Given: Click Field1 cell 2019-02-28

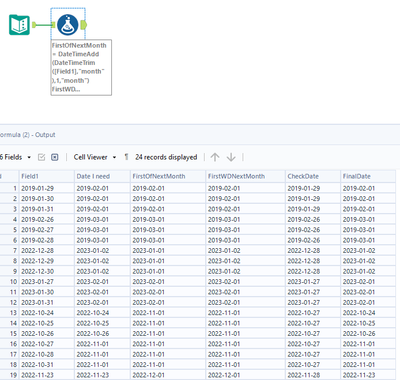Looking at the screenshot, I should pos(47,240).
